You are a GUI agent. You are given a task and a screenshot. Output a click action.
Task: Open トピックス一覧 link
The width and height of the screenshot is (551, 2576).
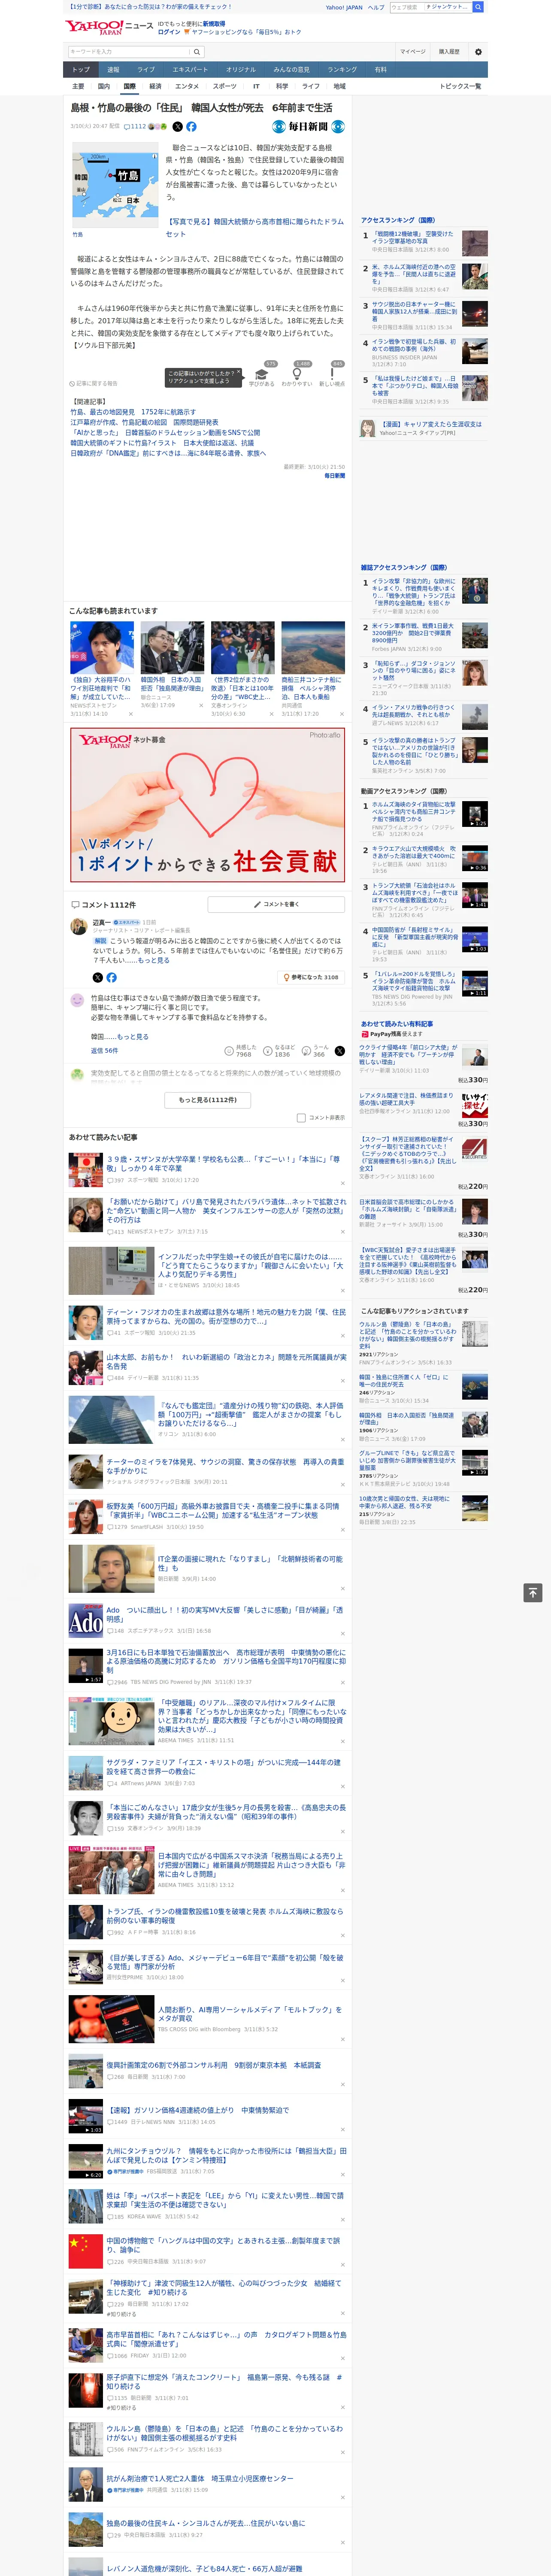pos(460,86)
